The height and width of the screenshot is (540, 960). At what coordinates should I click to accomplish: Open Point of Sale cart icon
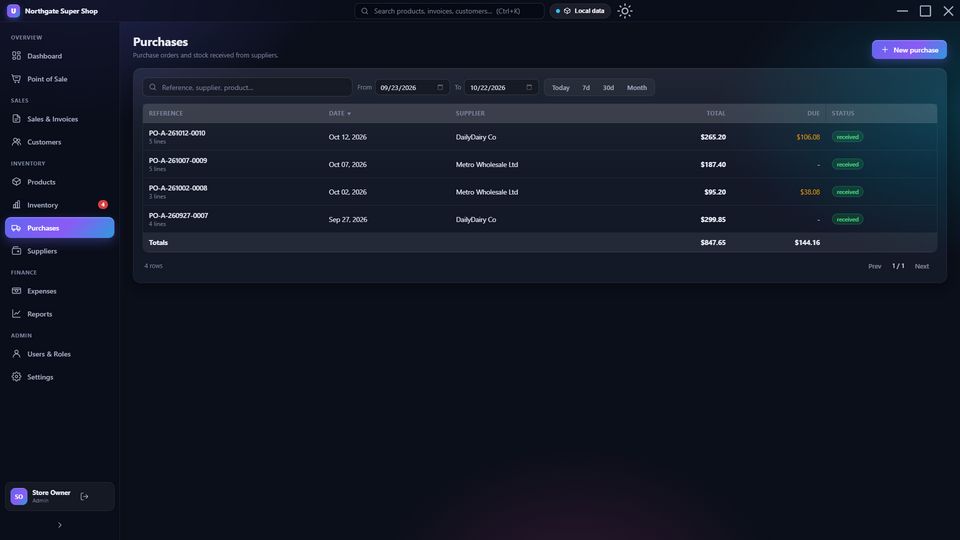[17, 79]
